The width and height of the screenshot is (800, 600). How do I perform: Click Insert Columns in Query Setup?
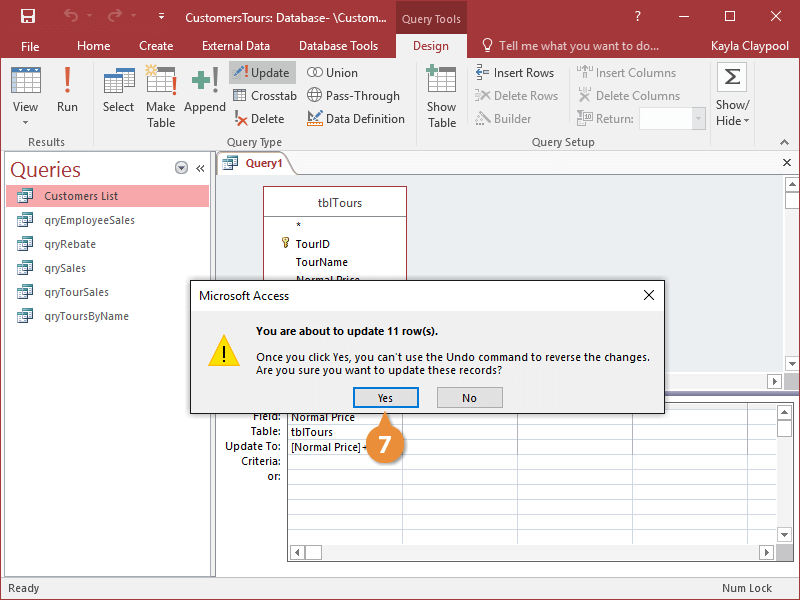pyautogui.click(x=626, y=73)
